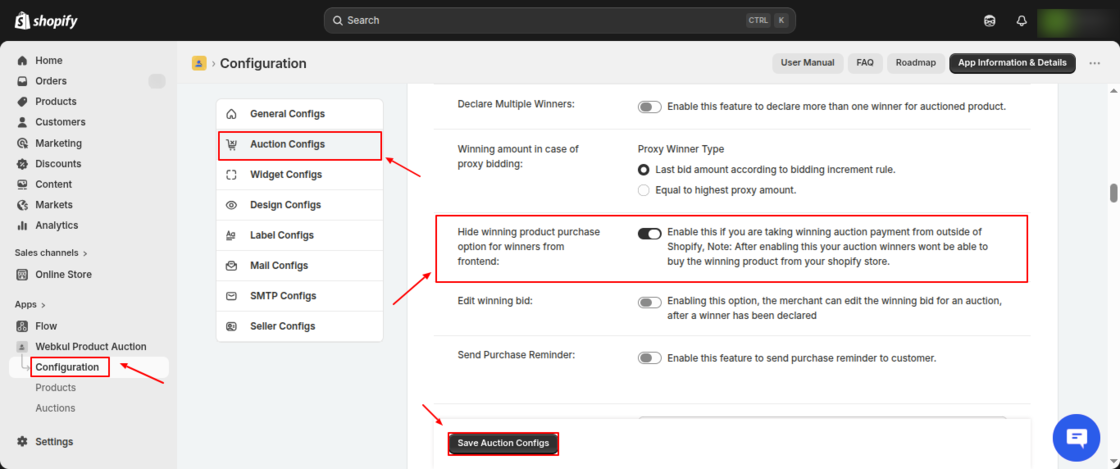Open Widget Configs tab
Image resolution: width=1120 pixels, height=469 pixels.
(299, 175)
